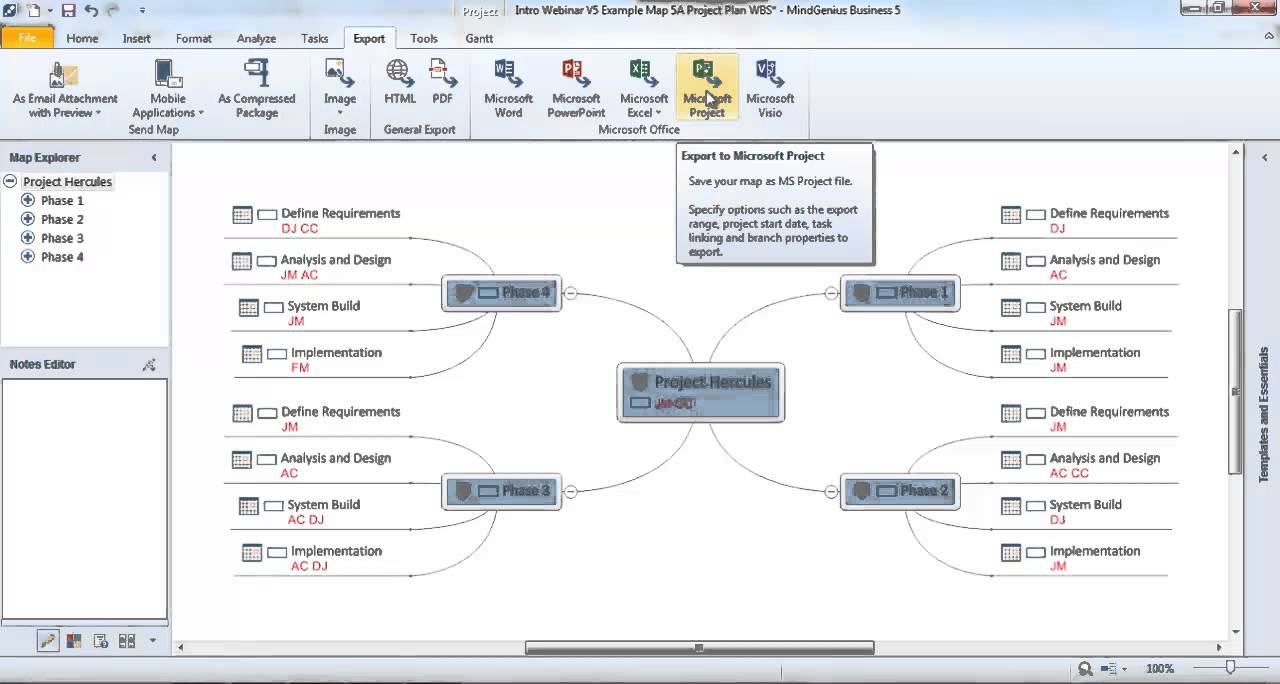Click the MindGenius application icon in title bar
The width and height of the screenshot is (1280, 684).
coord(9,10)
